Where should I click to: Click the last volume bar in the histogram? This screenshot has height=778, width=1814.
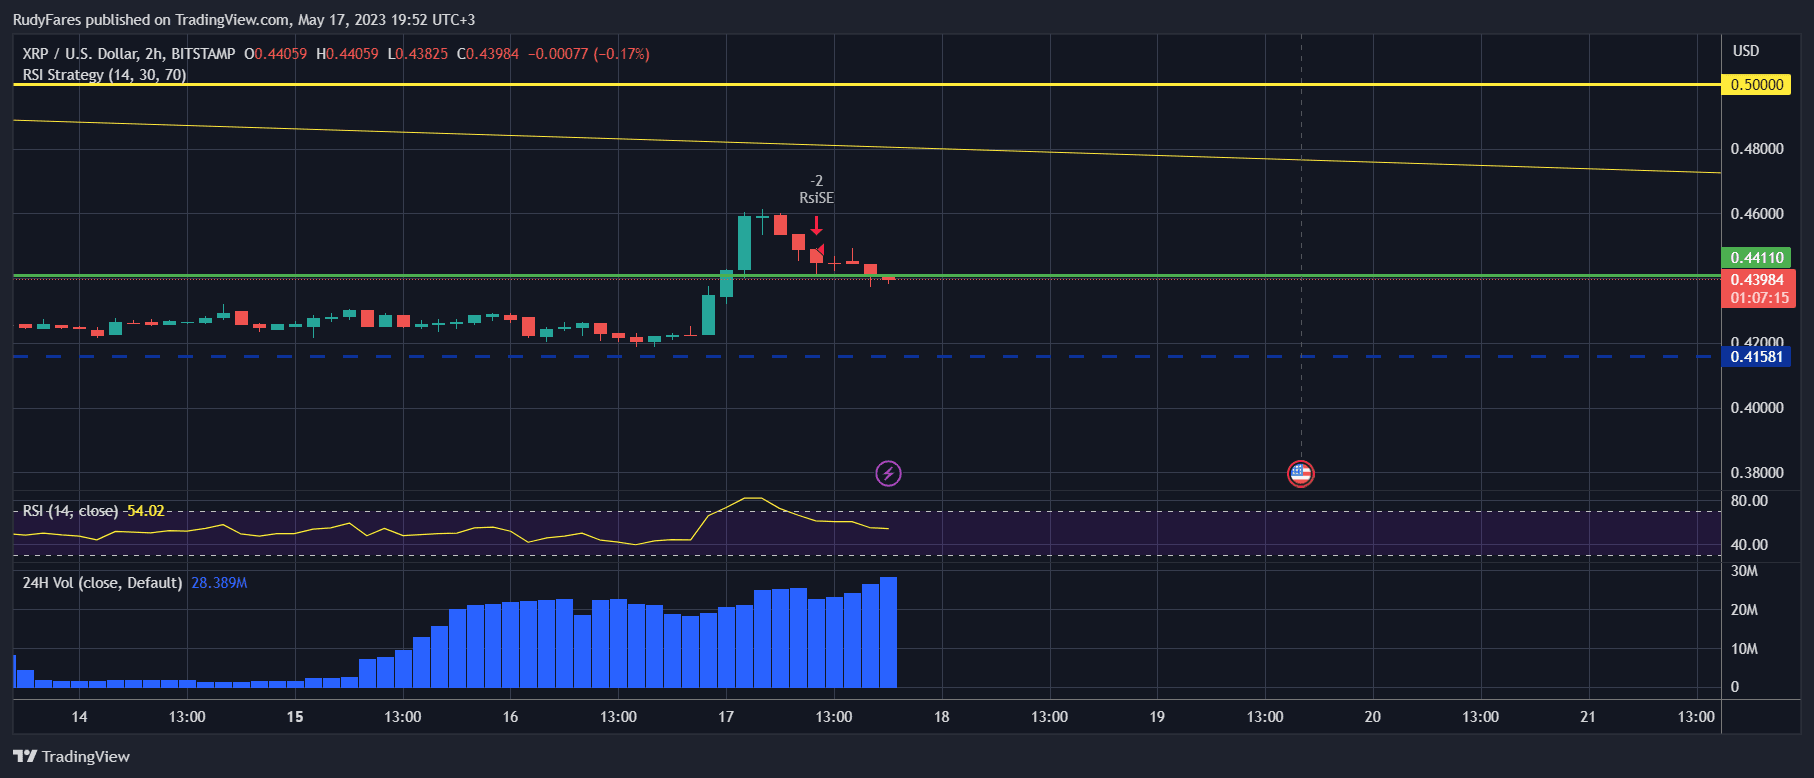(888, 632)
